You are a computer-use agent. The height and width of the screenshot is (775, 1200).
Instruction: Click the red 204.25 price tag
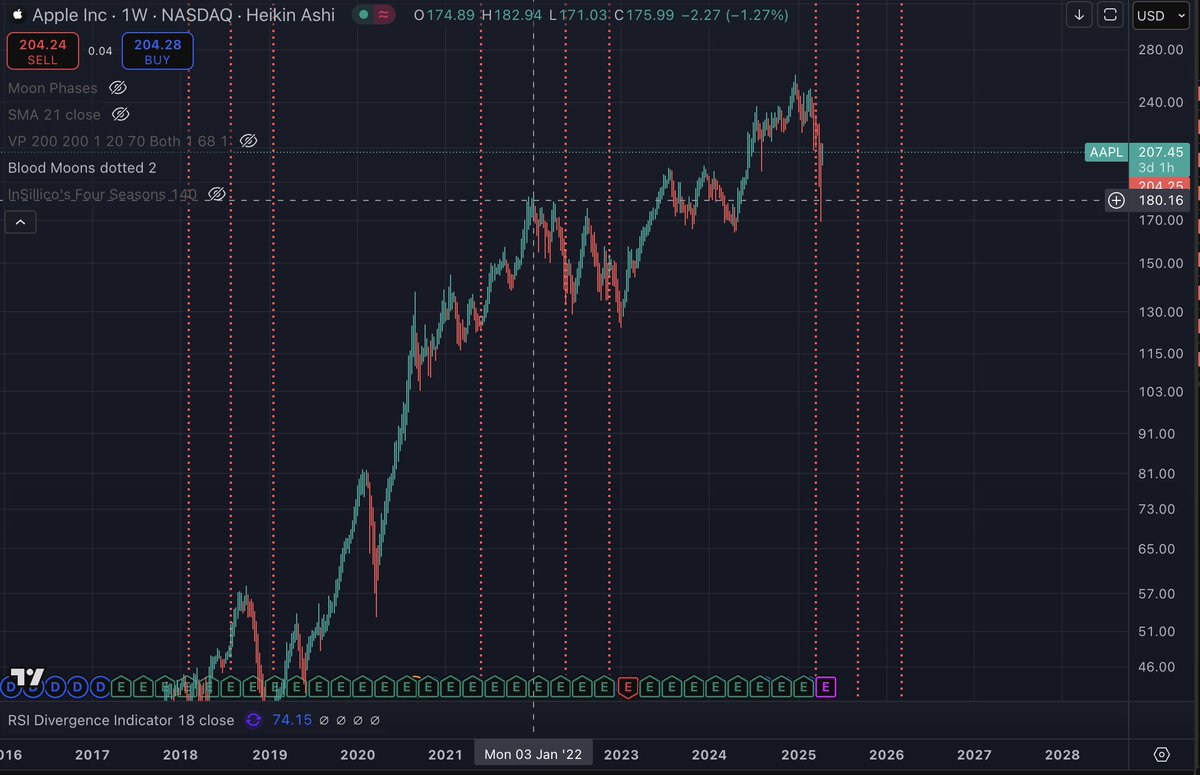1160,185
